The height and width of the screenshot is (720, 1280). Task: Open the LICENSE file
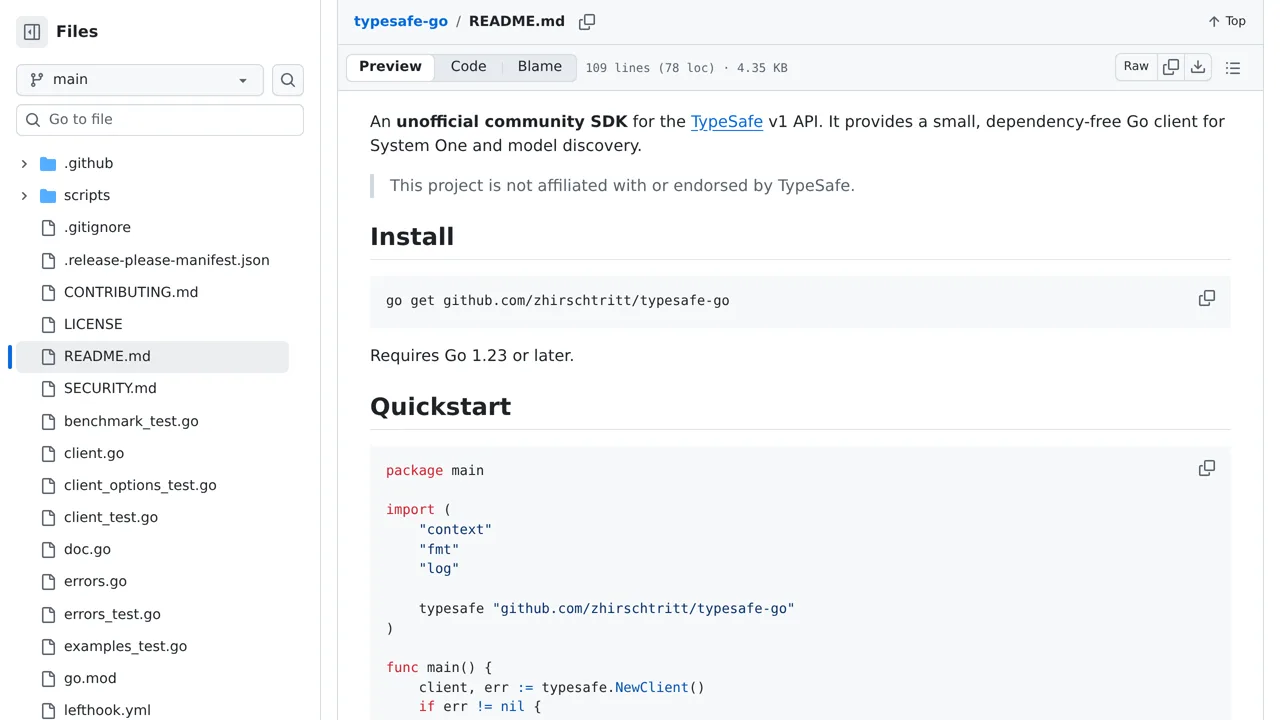coord(93,324)
